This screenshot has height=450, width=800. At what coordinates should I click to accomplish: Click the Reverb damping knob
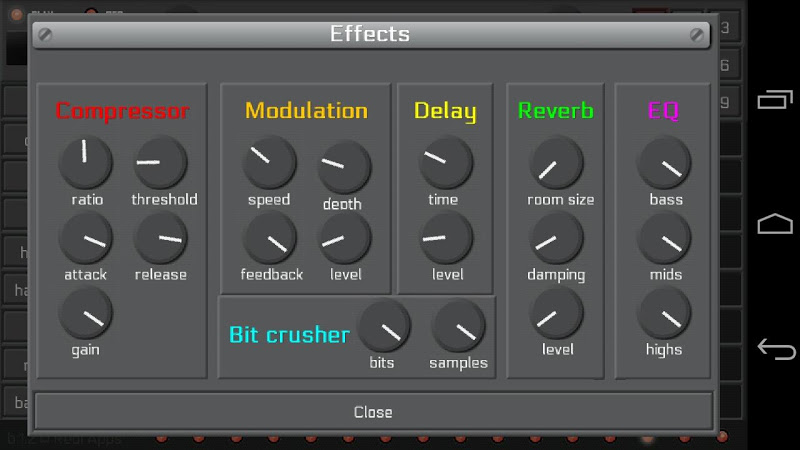click(556, 238)
